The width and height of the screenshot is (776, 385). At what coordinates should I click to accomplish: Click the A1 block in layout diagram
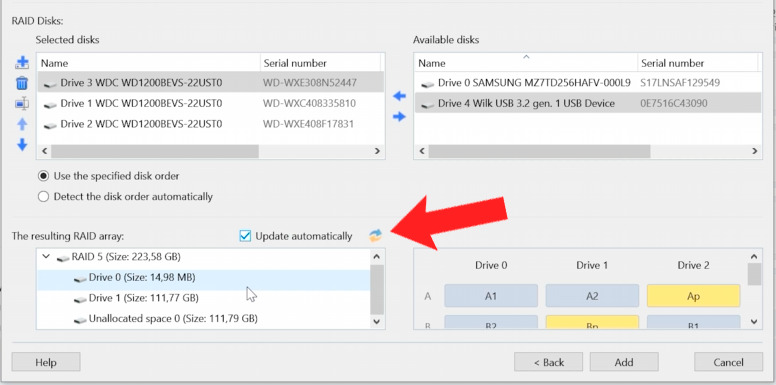tap(491, 296)
